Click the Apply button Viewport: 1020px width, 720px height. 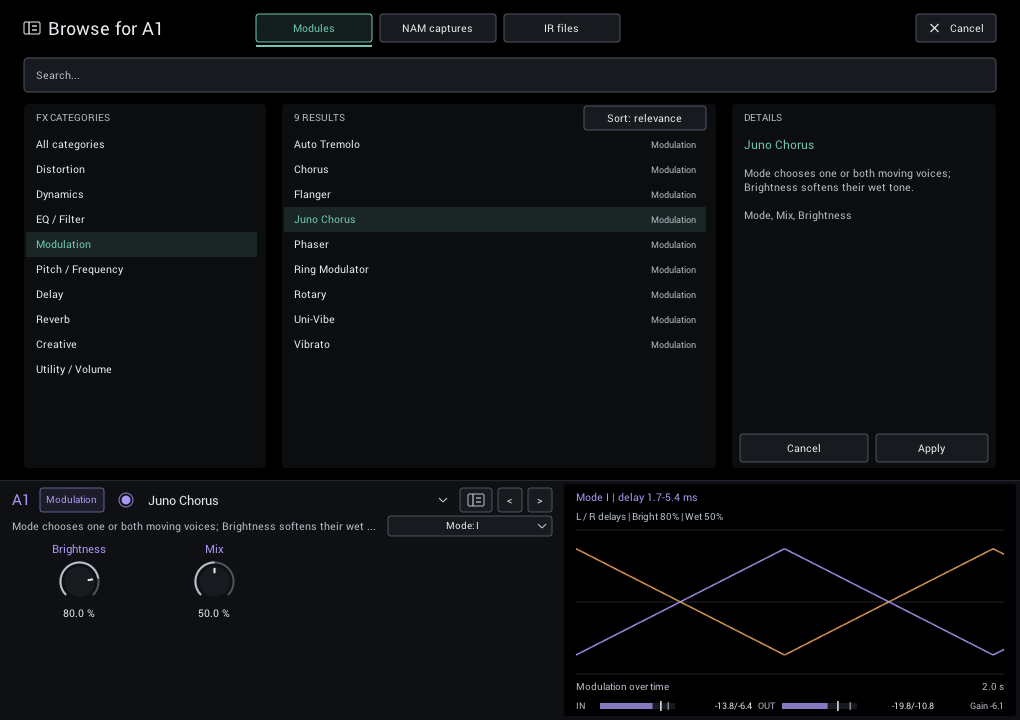click(x=932, y=448)
